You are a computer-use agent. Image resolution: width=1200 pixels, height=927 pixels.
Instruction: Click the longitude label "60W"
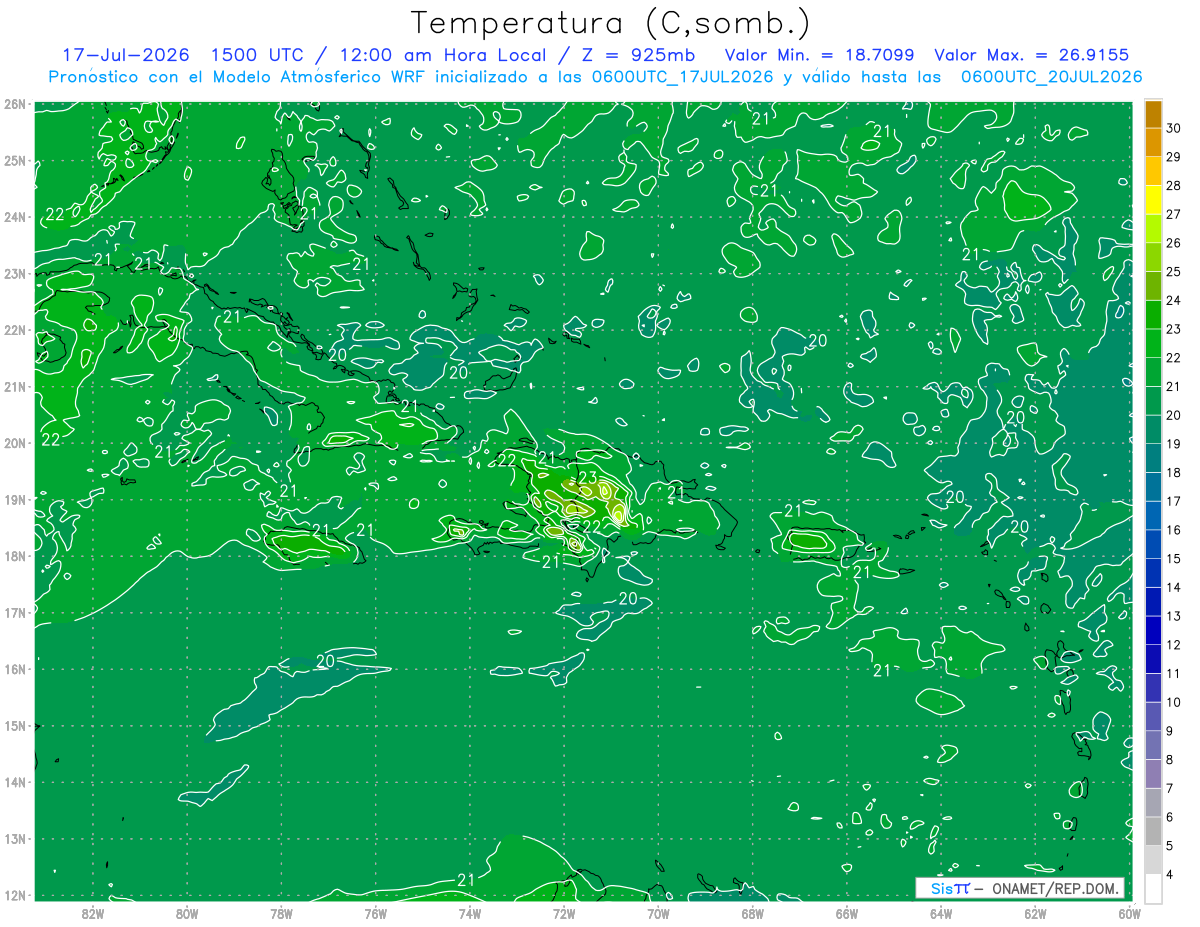pos(1130,913)
